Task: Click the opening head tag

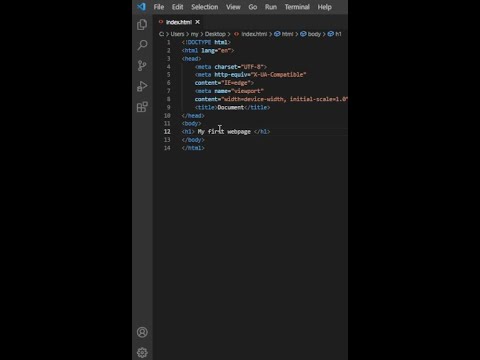Action: pyautogui.click(x=191, y=59)
